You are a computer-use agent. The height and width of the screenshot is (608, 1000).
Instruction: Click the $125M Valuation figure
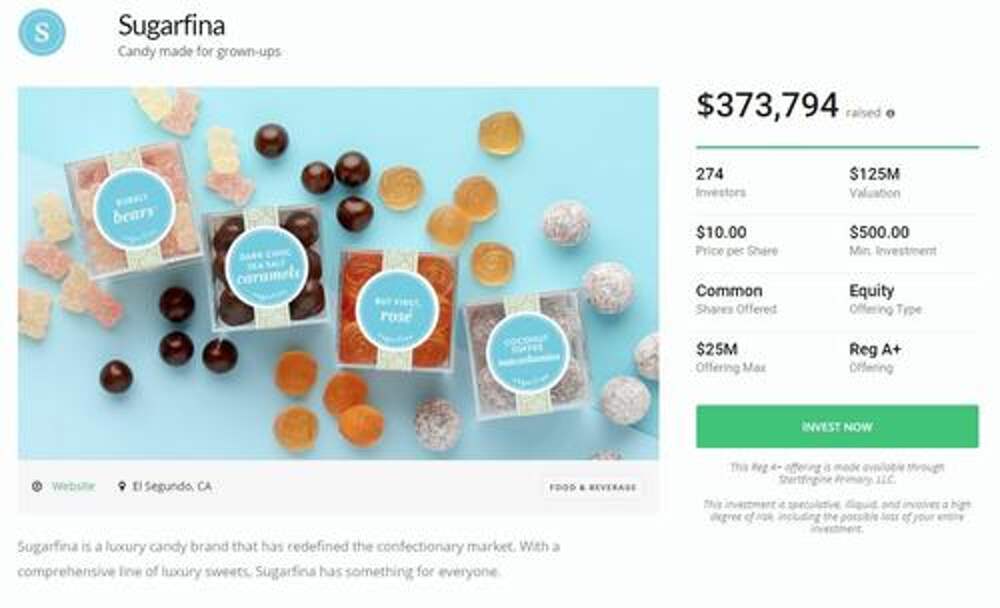click(875, 174)
